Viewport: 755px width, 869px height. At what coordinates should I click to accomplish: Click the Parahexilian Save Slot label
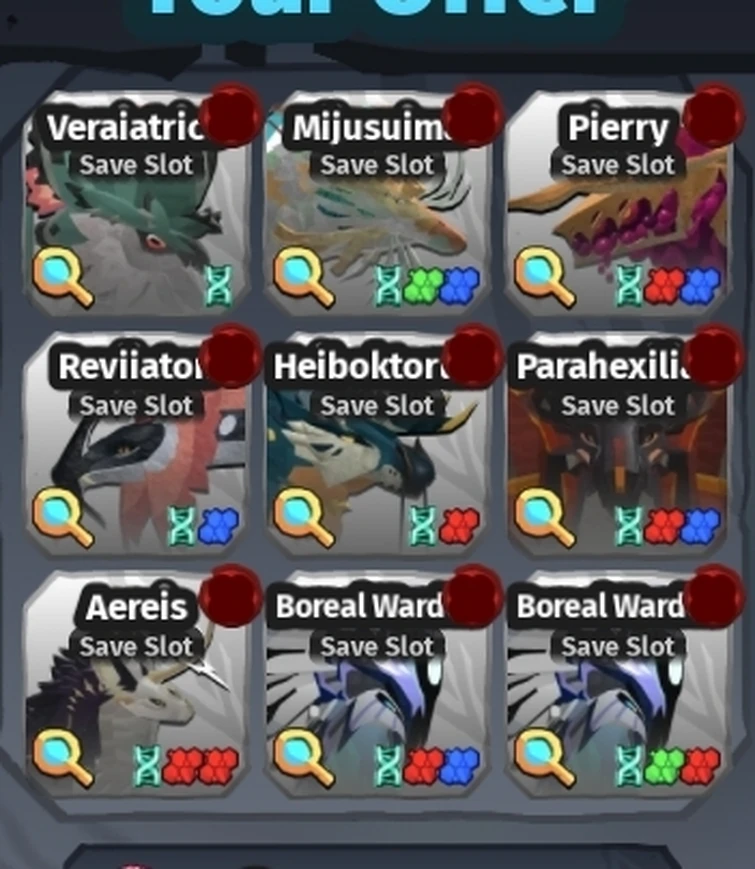pos(618,406)
